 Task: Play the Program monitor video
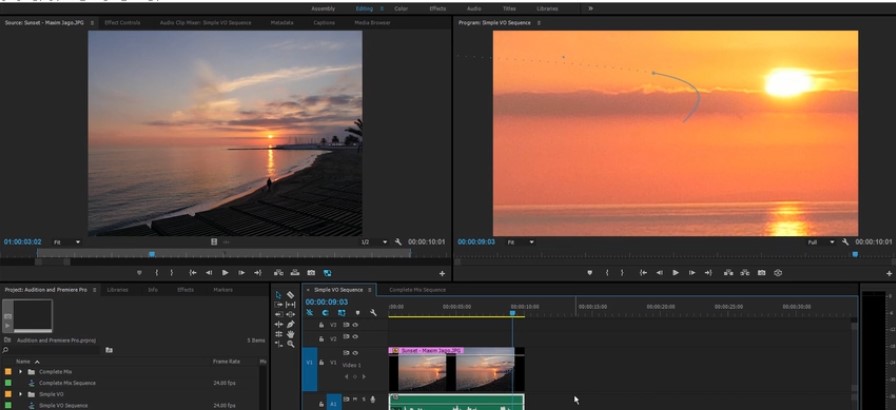676,272
